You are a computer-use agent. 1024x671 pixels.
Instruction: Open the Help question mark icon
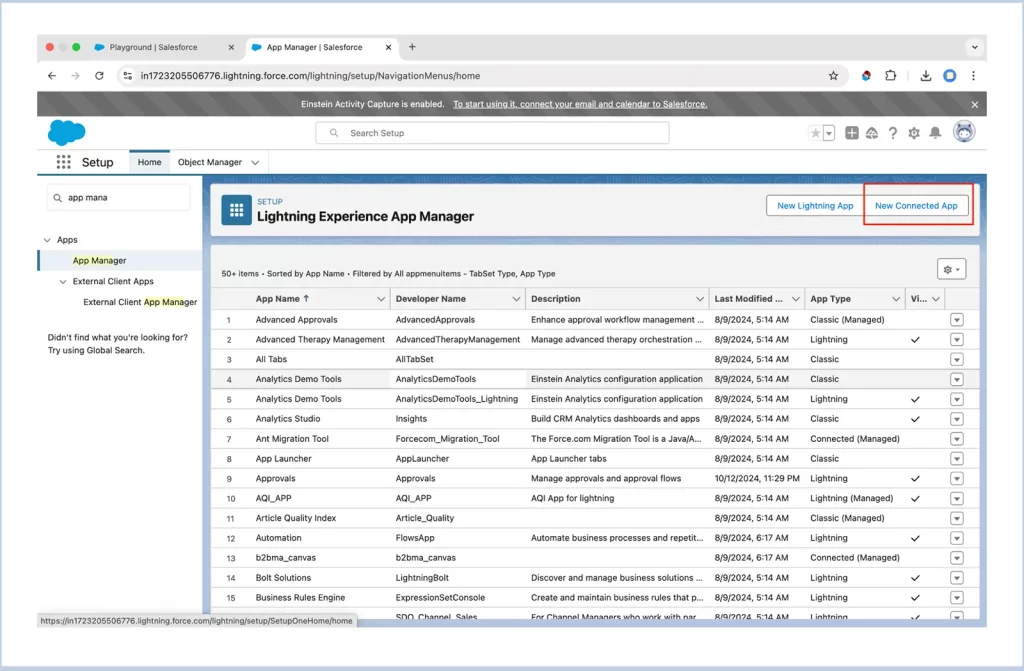click(x=893, y=133)
